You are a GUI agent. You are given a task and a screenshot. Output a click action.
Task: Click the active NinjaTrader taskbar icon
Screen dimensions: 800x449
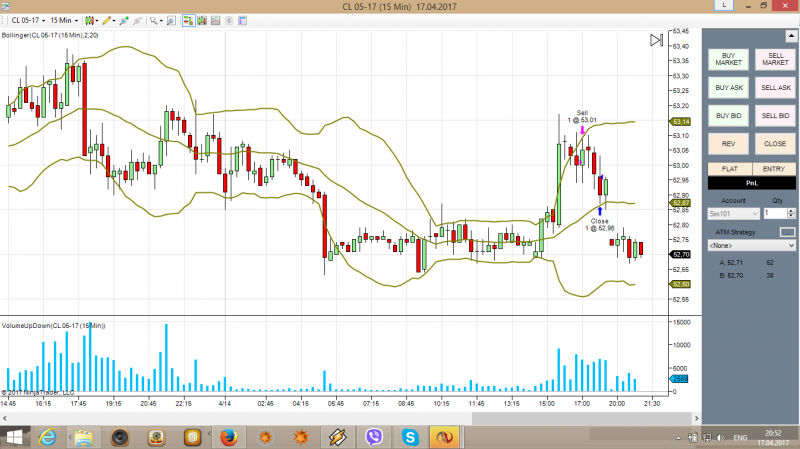point(444,438)
